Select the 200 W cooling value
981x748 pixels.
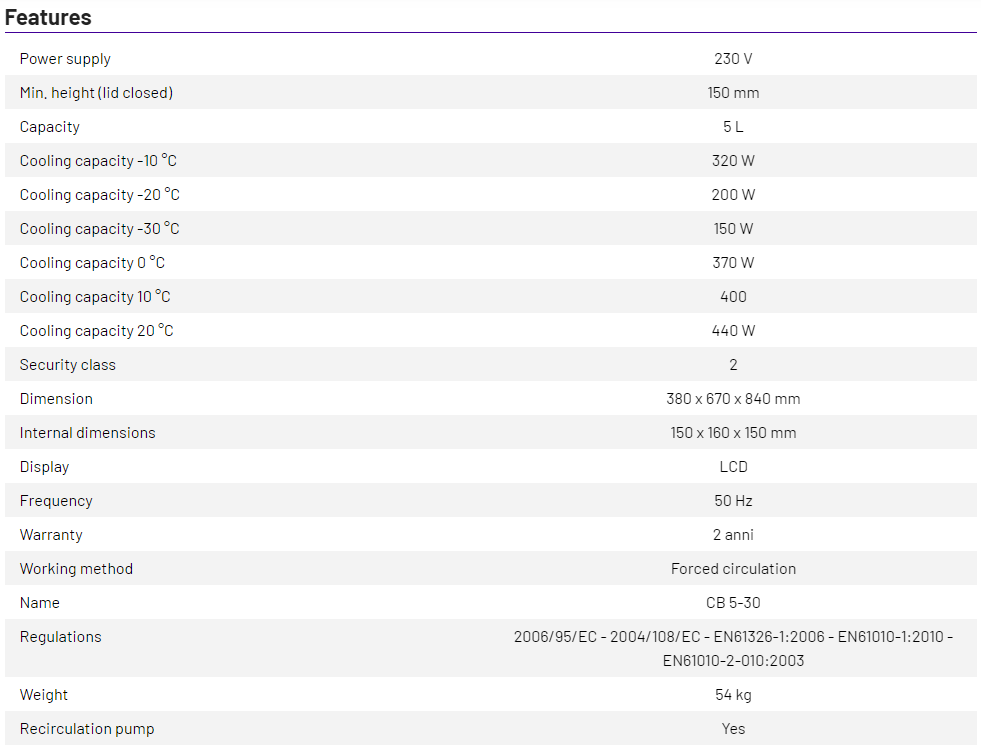pyautogui.click(x=733, y=195)
